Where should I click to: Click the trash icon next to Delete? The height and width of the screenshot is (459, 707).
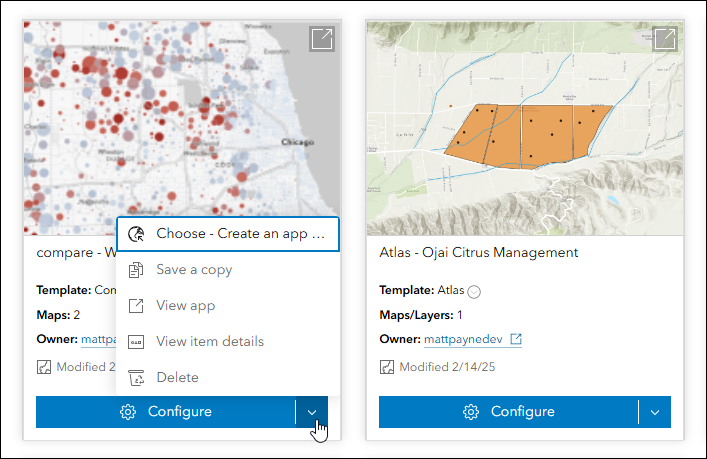pos(137,377)
